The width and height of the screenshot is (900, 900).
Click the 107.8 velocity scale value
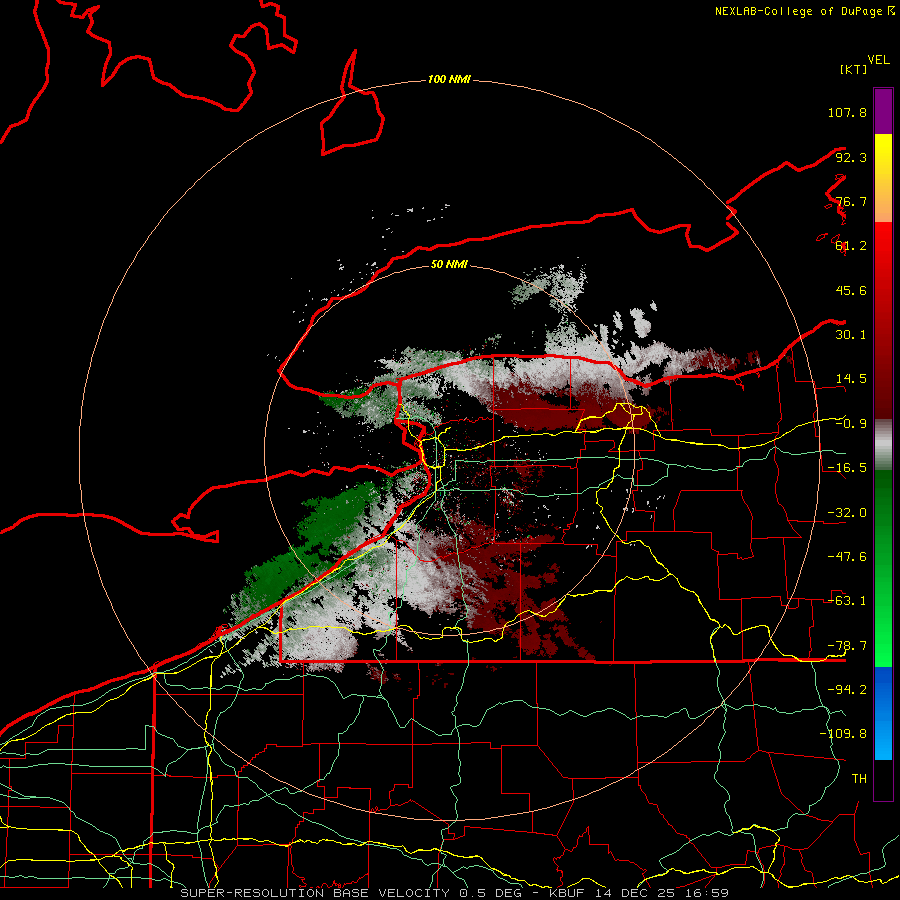pyautogui.click(x=847, y=112)
